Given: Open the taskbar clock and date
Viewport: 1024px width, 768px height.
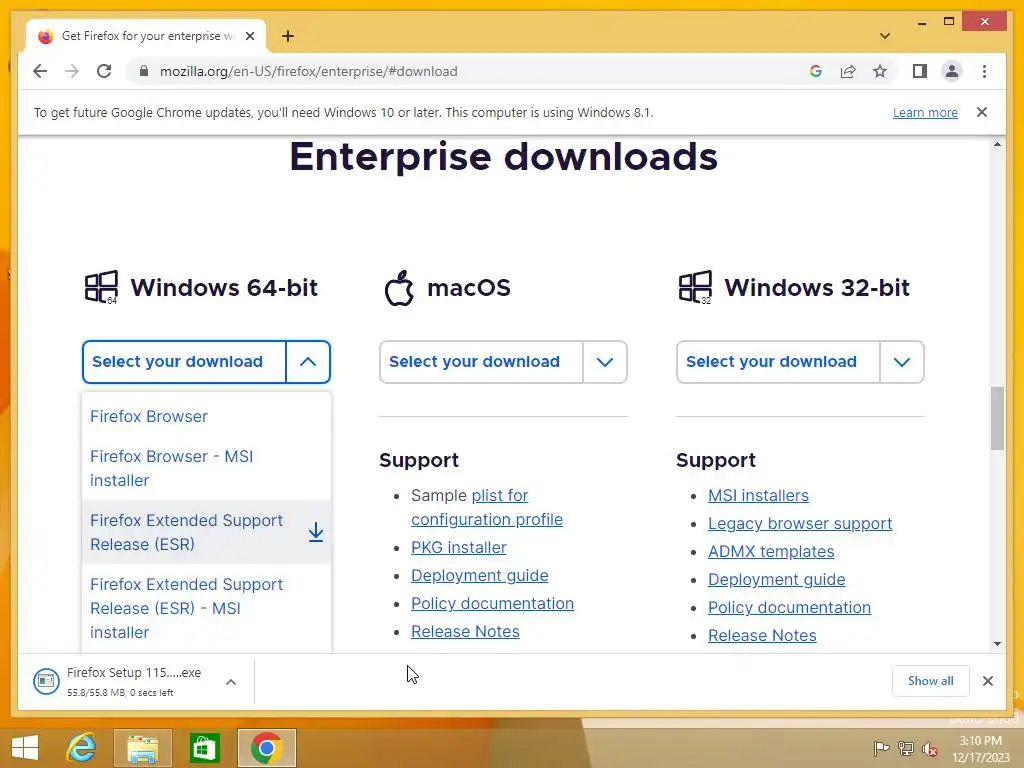Looking at the screenshot, I should point(980,748).
